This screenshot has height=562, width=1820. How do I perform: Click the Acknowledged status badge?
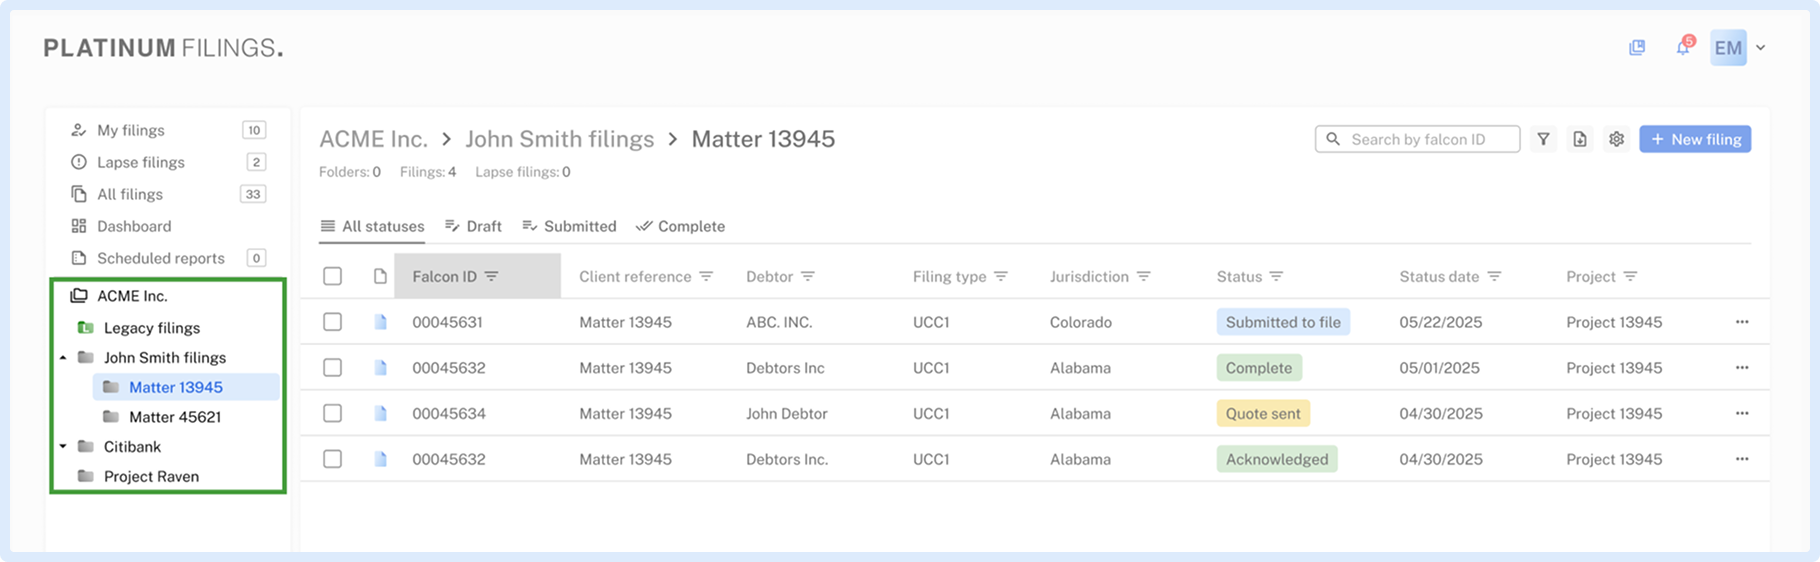tap(1277, 459)
